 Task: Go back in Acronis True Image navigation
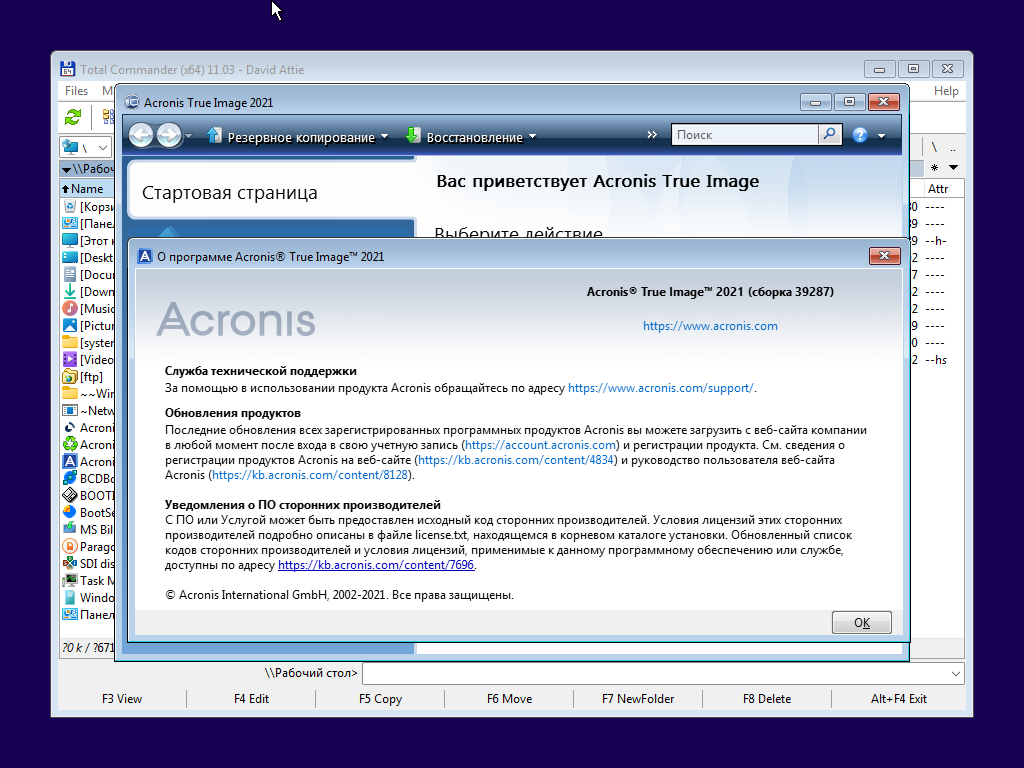coord(141,135)
